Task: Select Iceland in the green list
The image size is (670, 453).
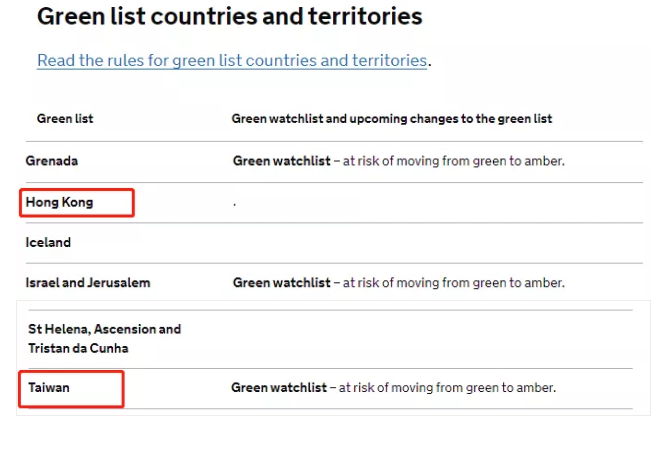Action: (48, 242)
